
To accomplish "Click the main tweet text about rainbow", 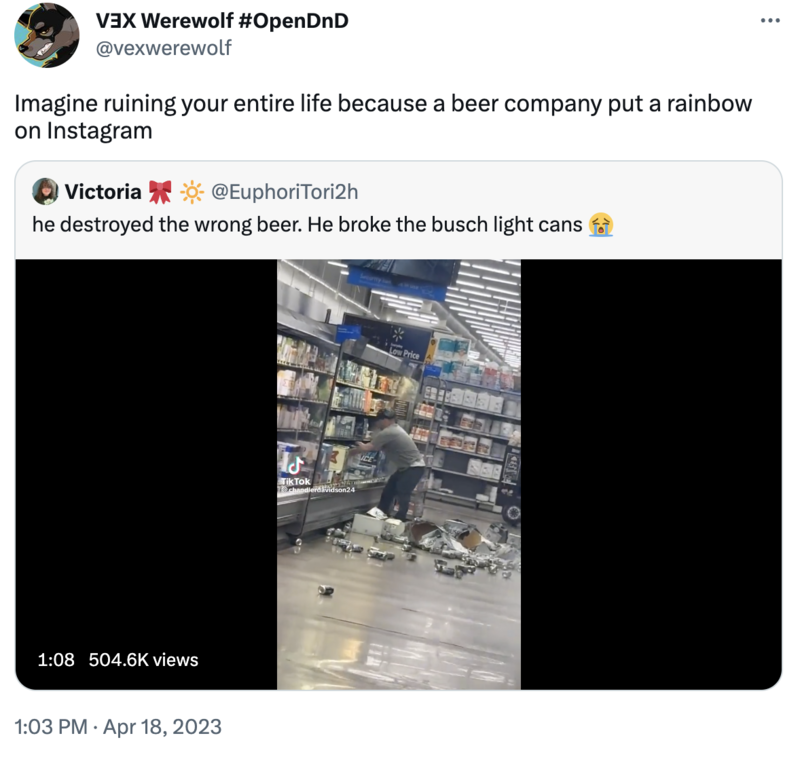I will [383, 117].
